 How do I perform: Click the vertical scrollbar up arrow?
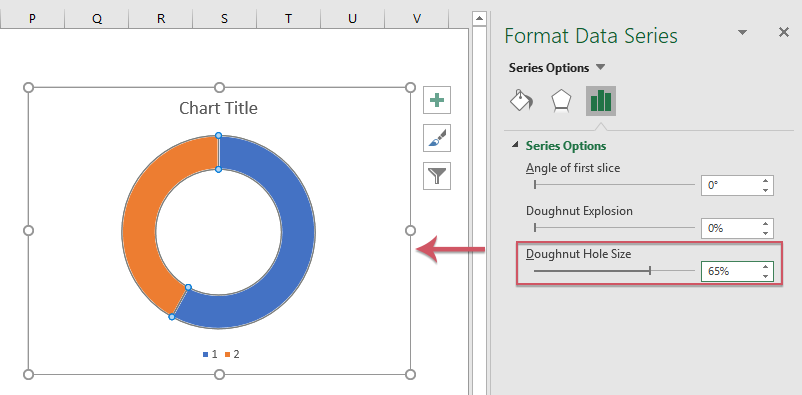[x=479, y=19]
